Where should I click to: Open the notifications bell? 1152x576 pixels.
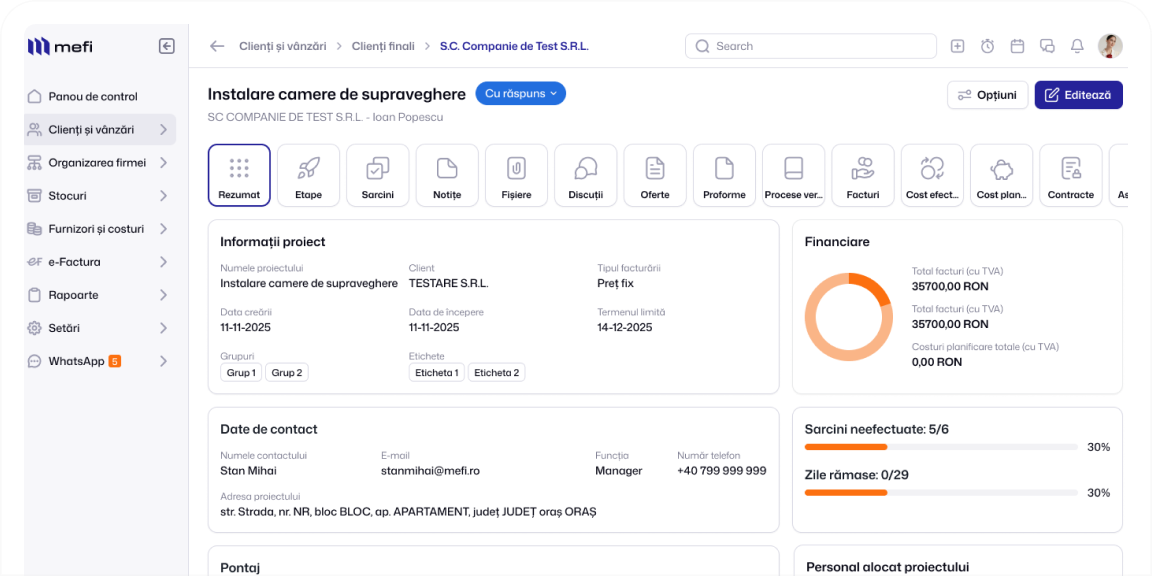tap(1077, 46)
